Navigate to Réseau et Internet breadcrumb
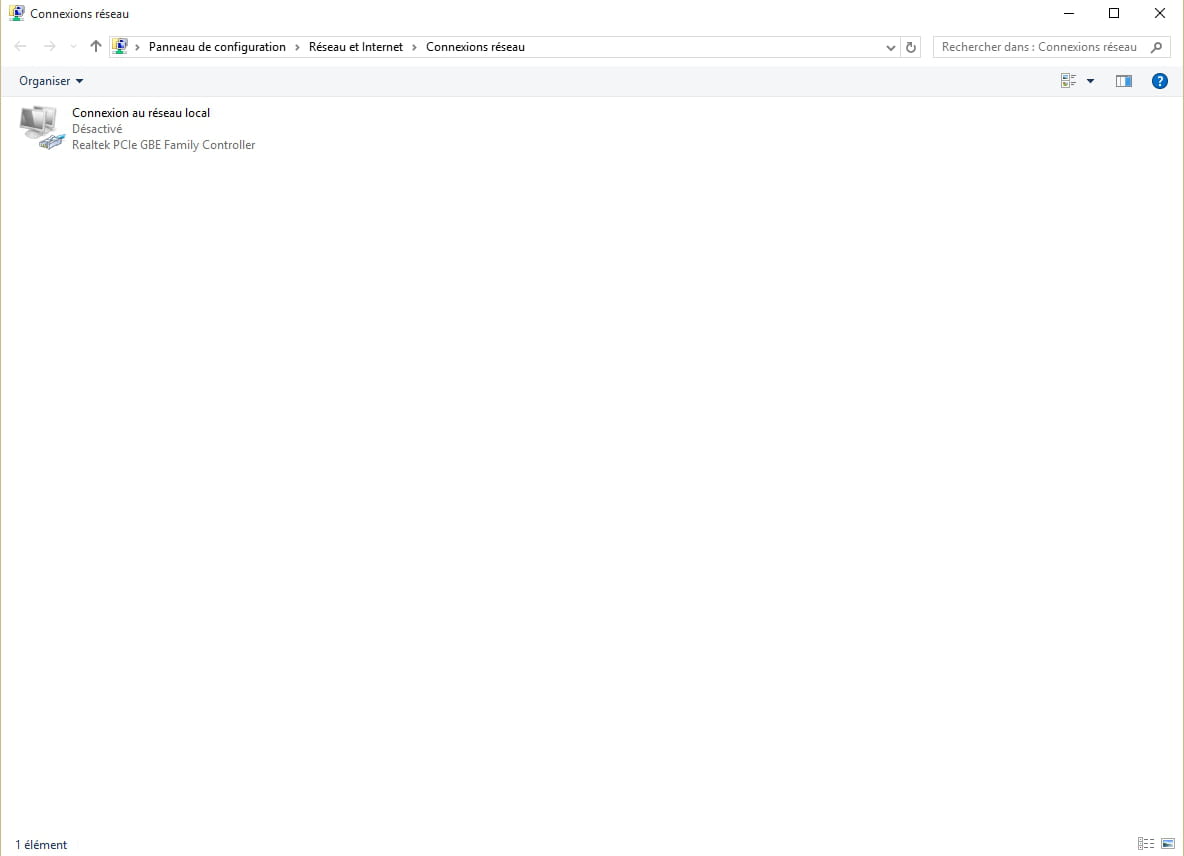 pyautogui.click(x=356, y=47)
